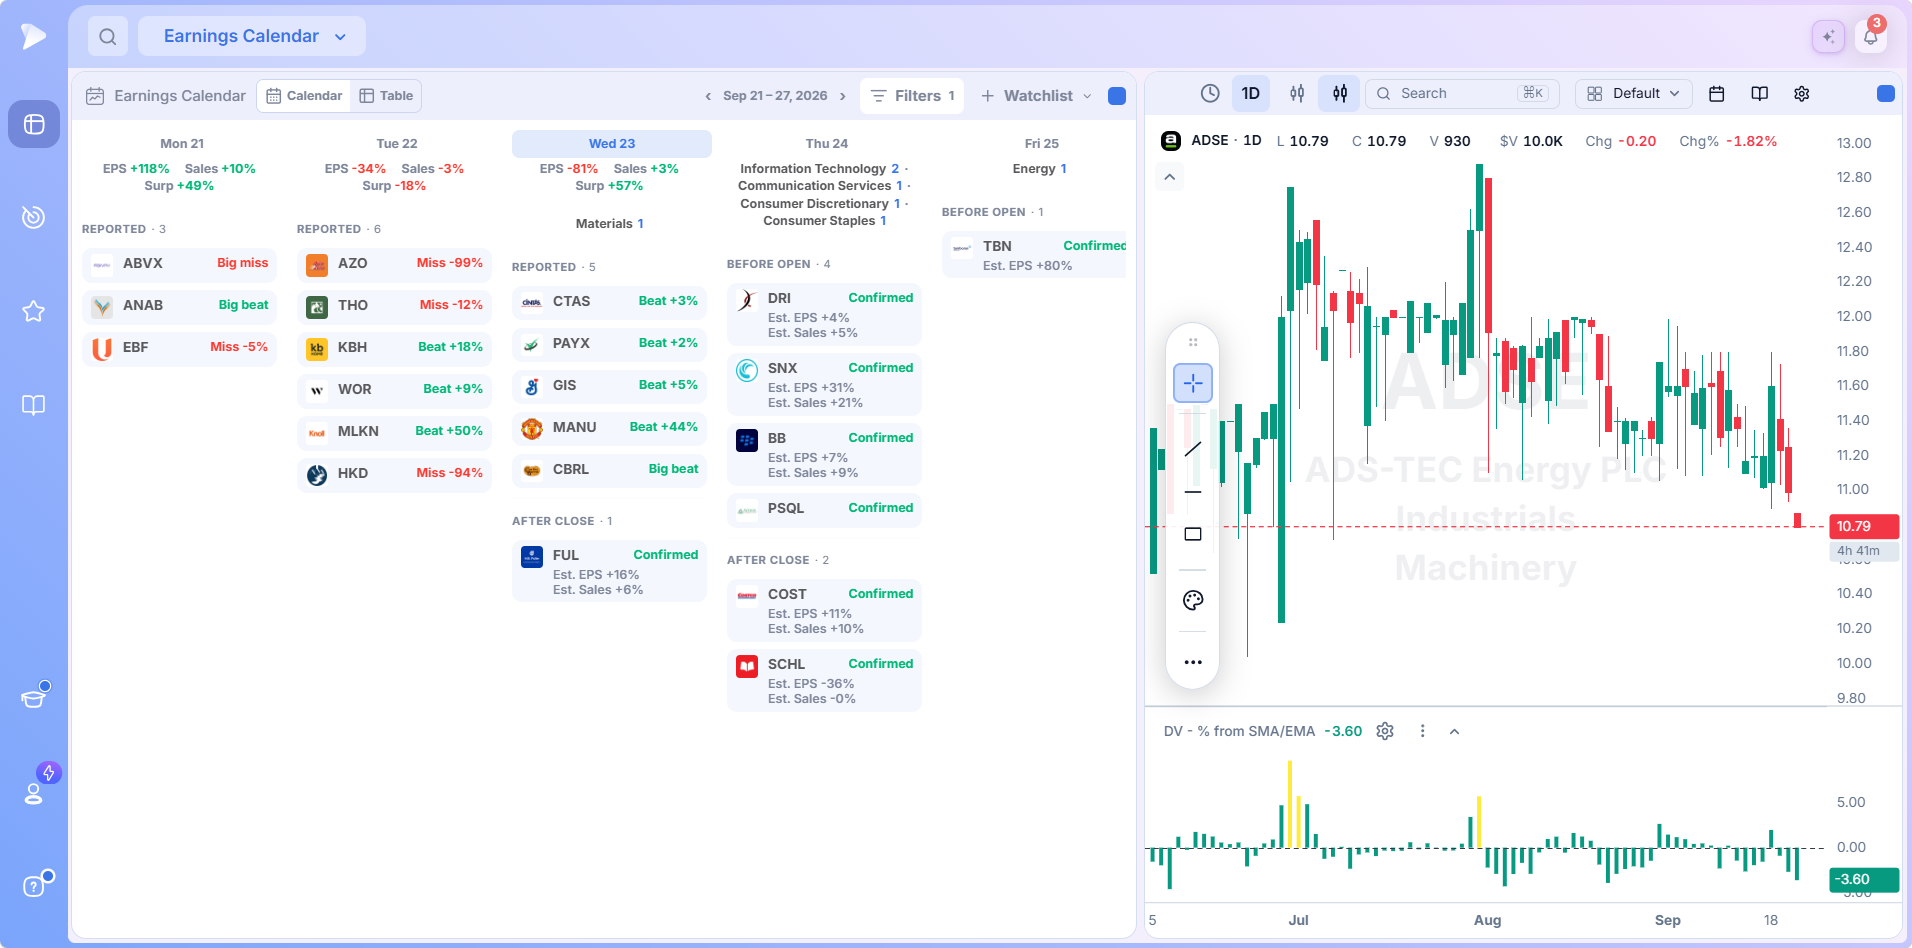Open the TBN earnings card
1912x948 pixels.
[x=1036, y=255]
